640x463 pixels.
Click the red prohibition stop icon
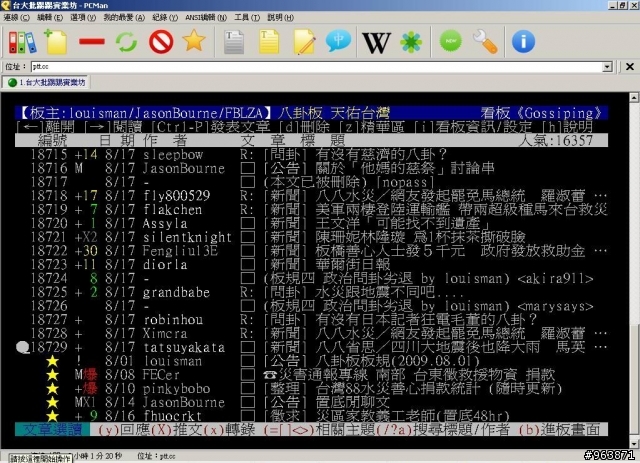point(161,41)
